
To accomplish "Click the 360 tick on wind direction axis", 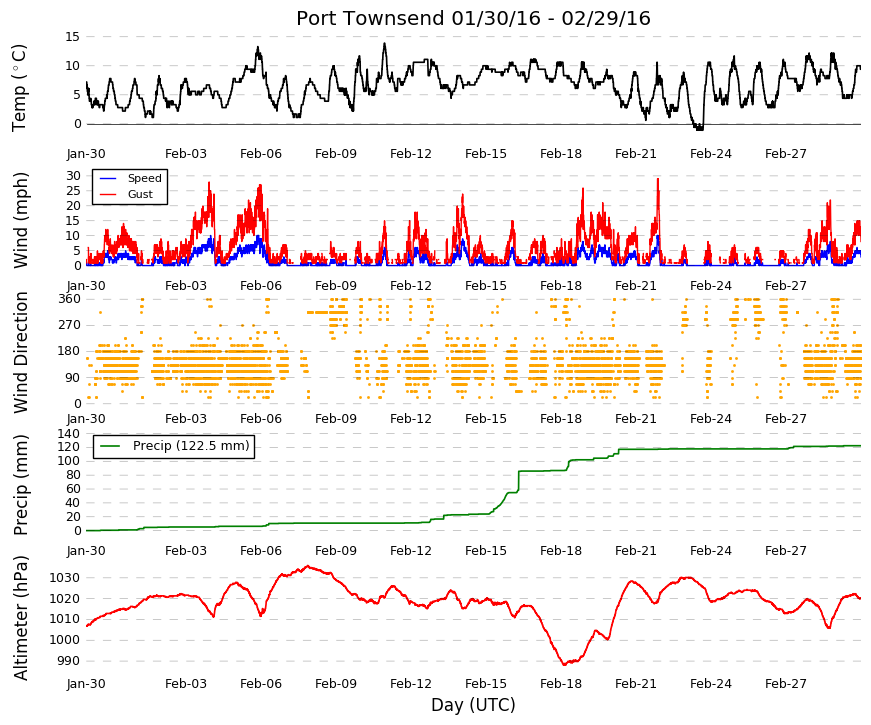I will point(70,299).
